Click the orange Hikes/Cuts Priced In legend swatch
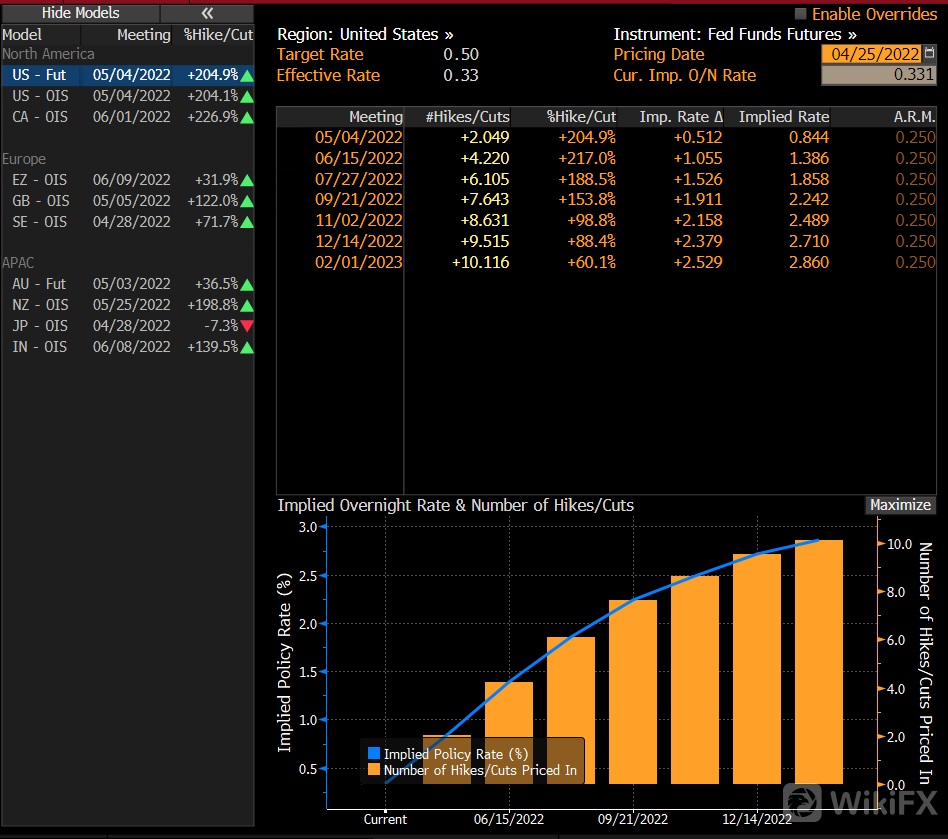This screenshot has height=839, width=948. pos(374,770)
